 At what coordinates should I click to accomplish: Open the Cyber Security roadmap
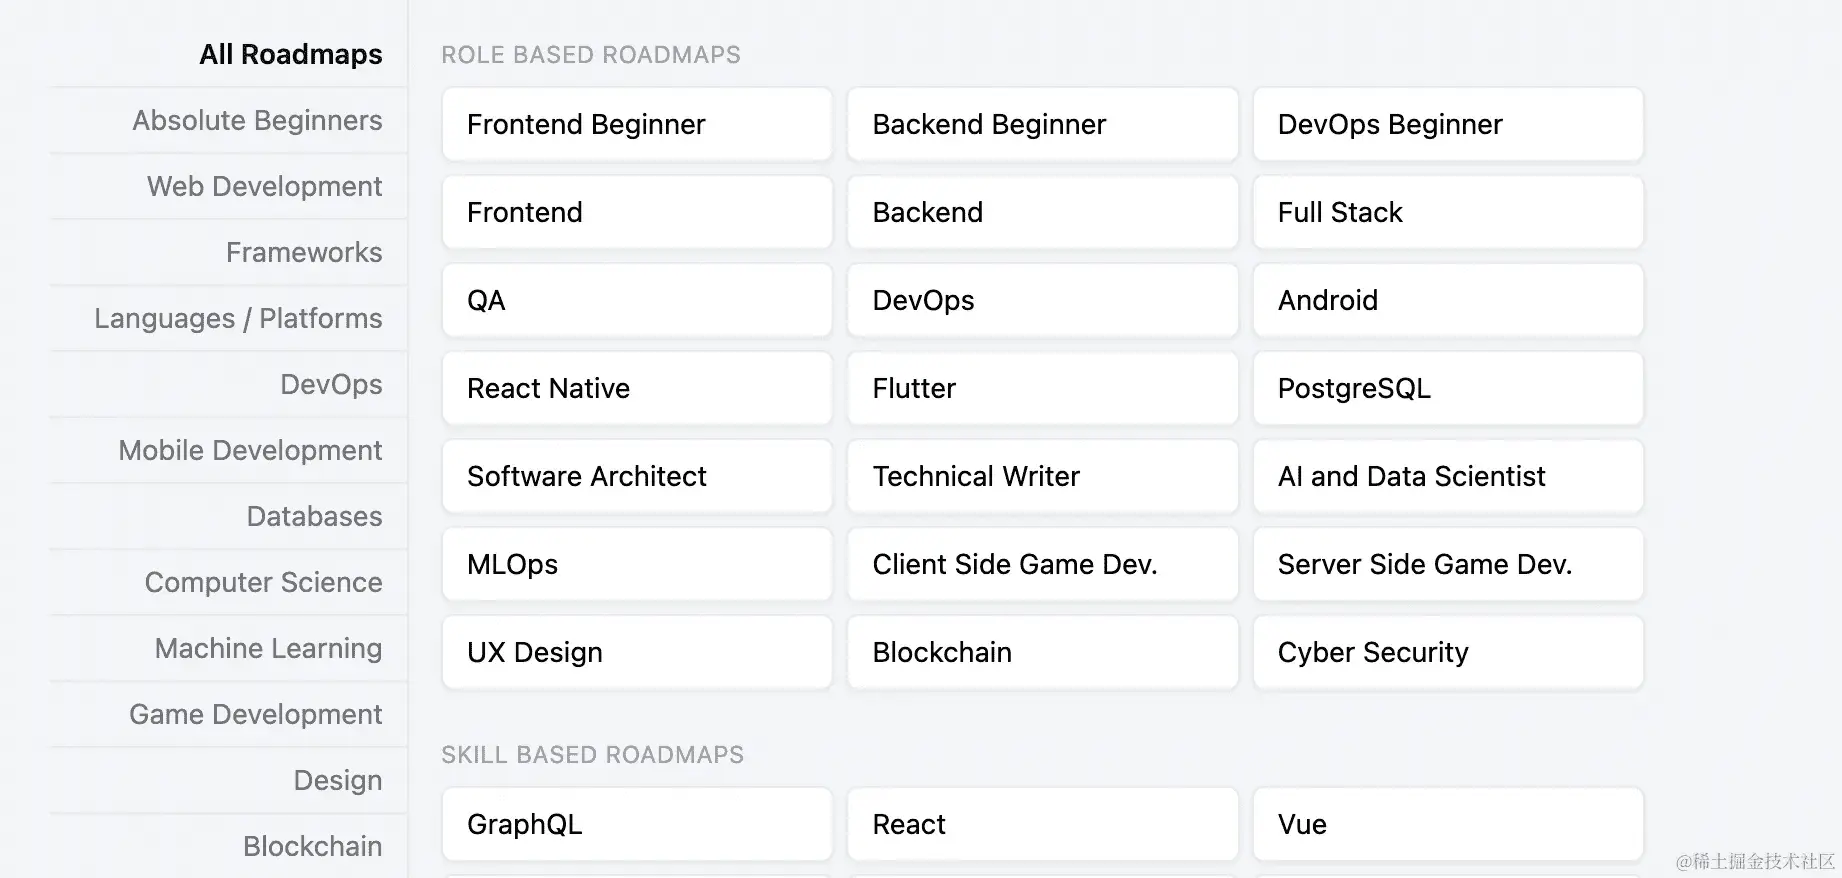pos(1448,652)
